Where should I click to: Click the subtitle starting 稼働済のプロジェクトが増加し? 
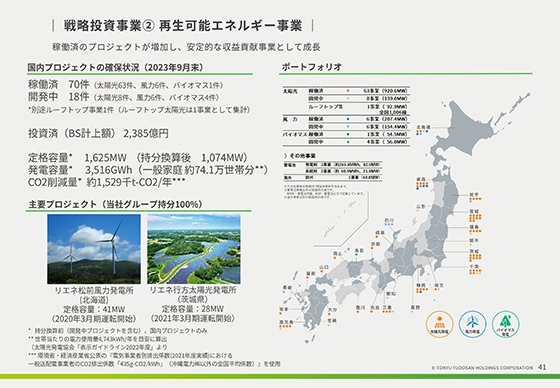click(x=186, y=47)
